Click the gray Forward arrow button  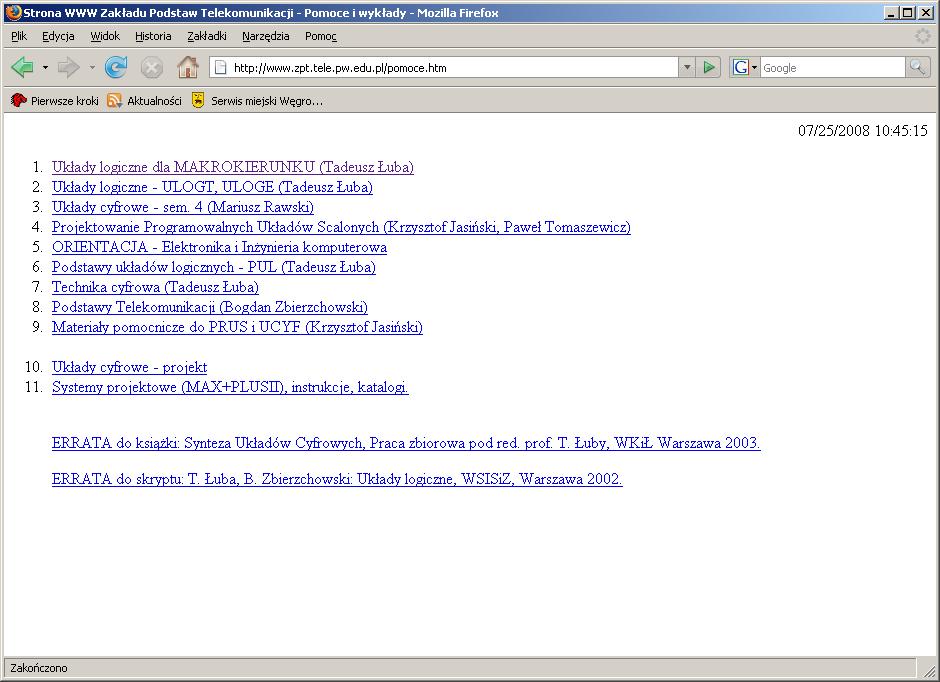[68, 67]
